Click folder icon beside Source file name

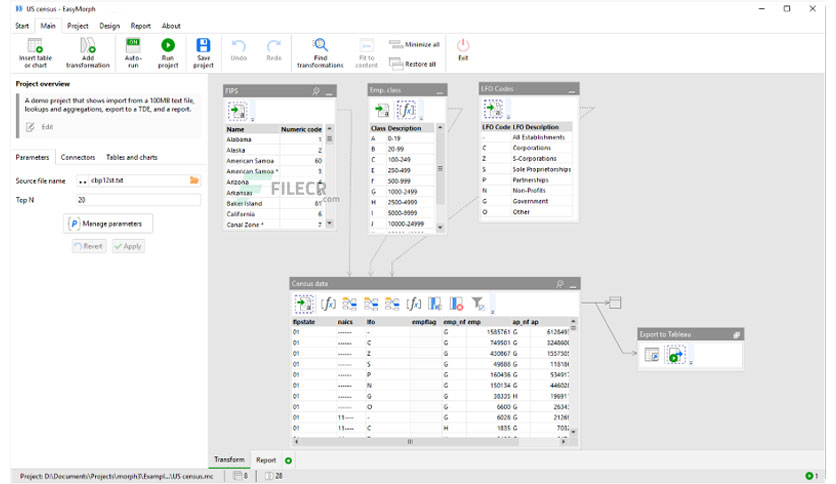point(194,181)
